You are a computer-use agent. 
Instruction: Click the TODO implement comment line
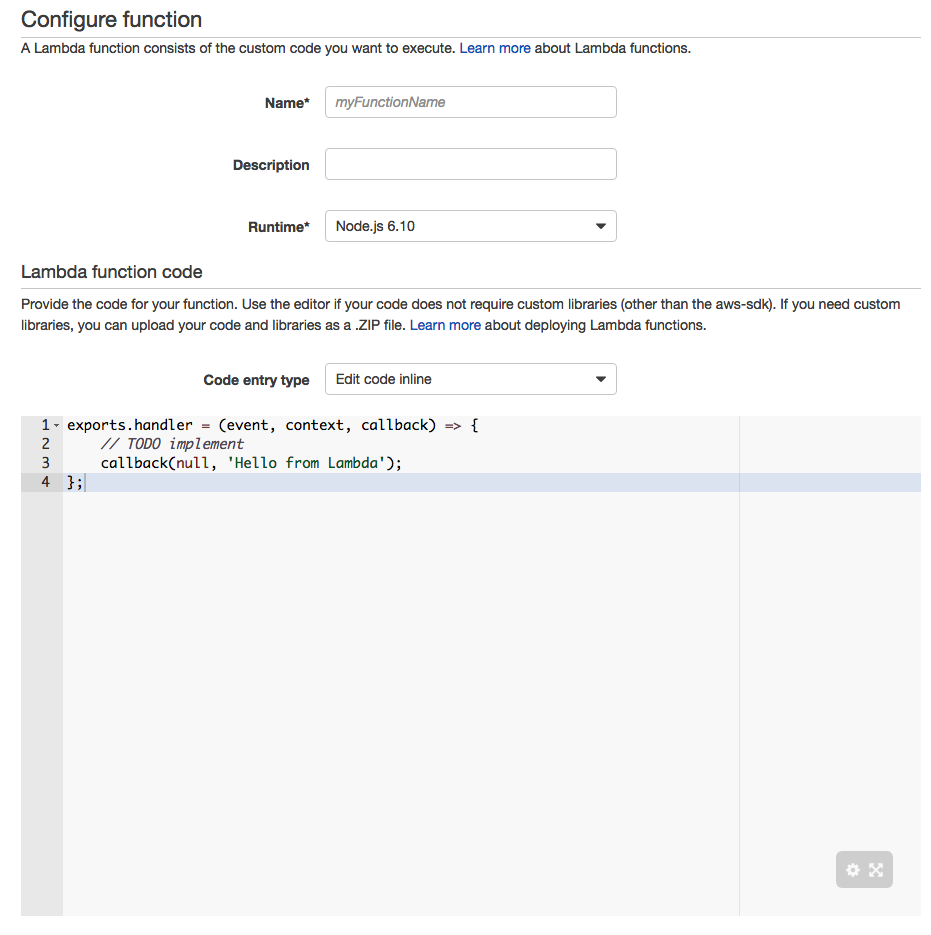[172, 444]
